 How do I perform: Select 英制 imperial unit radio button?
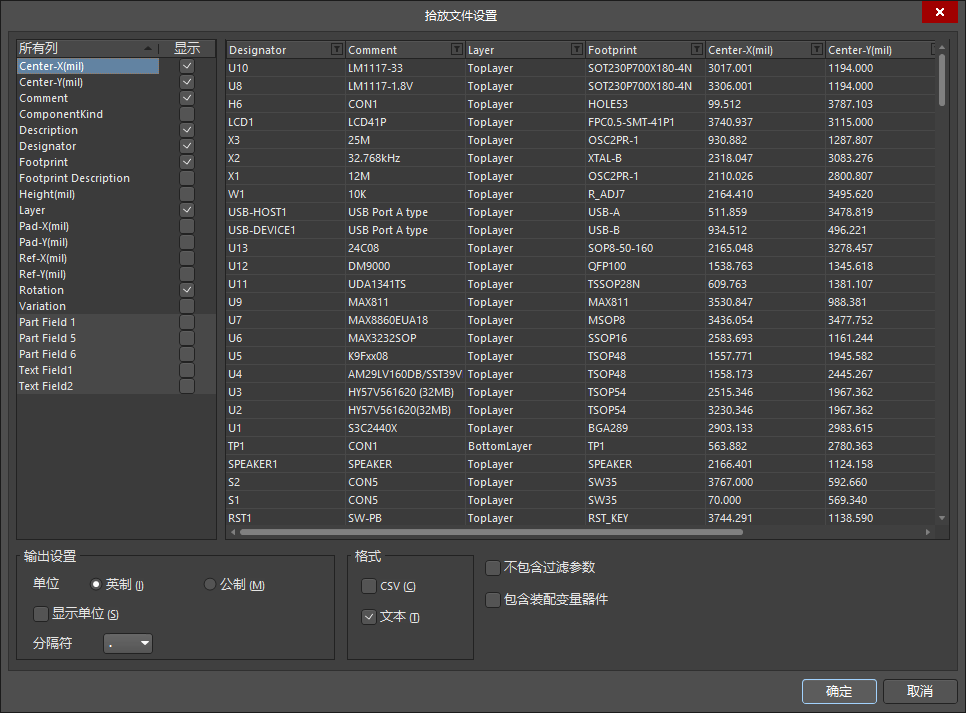coord(96,584)
